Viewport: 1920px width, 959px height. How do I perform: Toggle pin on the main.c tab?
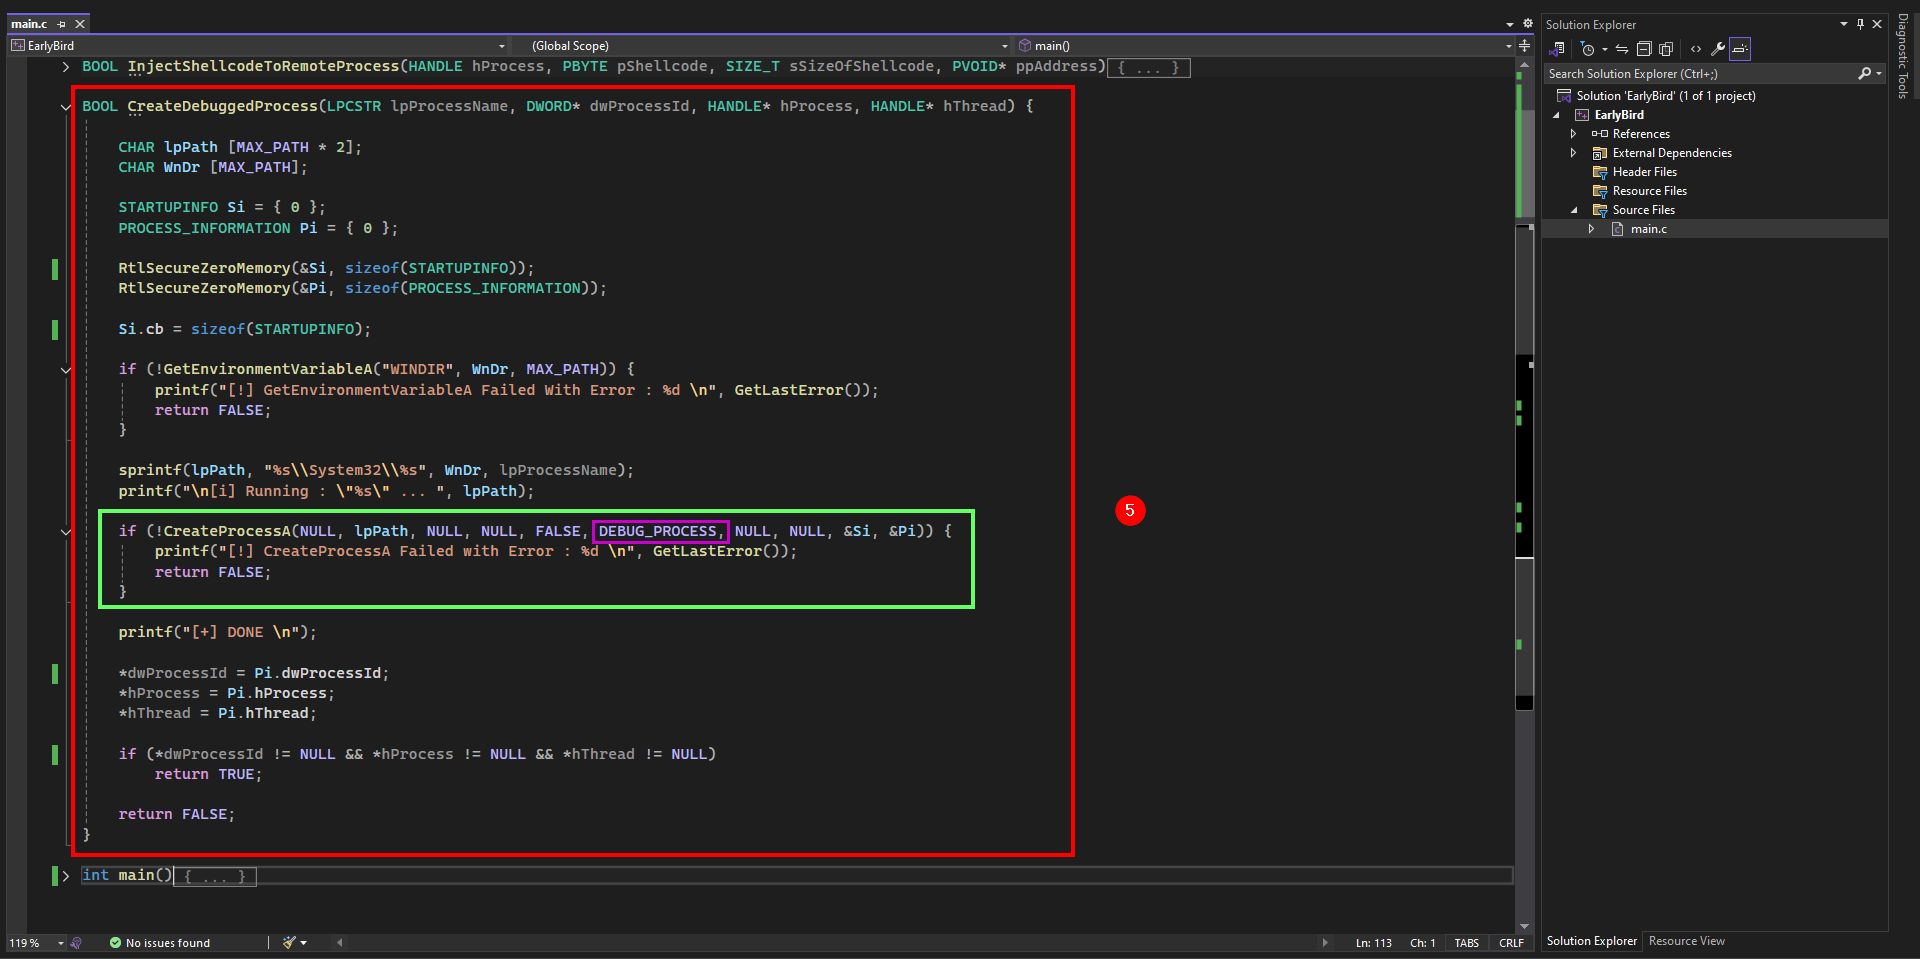click(x=62, y=24)
